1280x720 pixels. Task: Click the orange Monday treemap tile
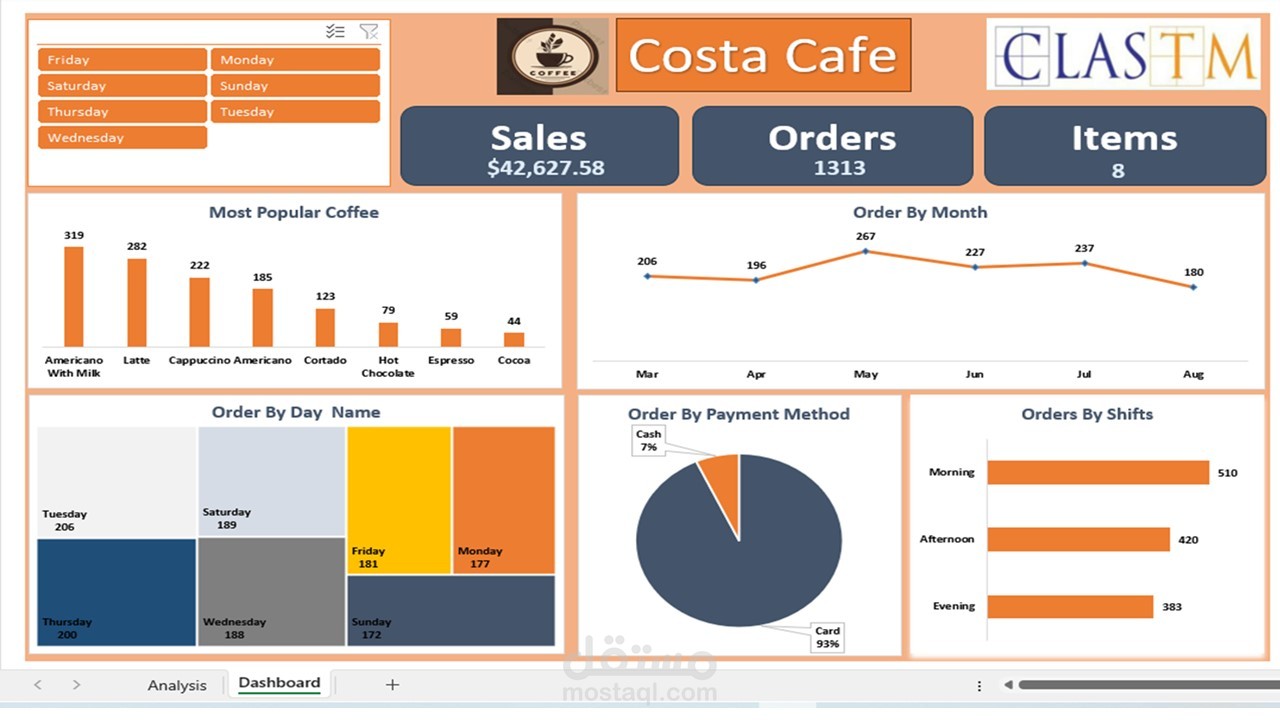tap(504, 500)
